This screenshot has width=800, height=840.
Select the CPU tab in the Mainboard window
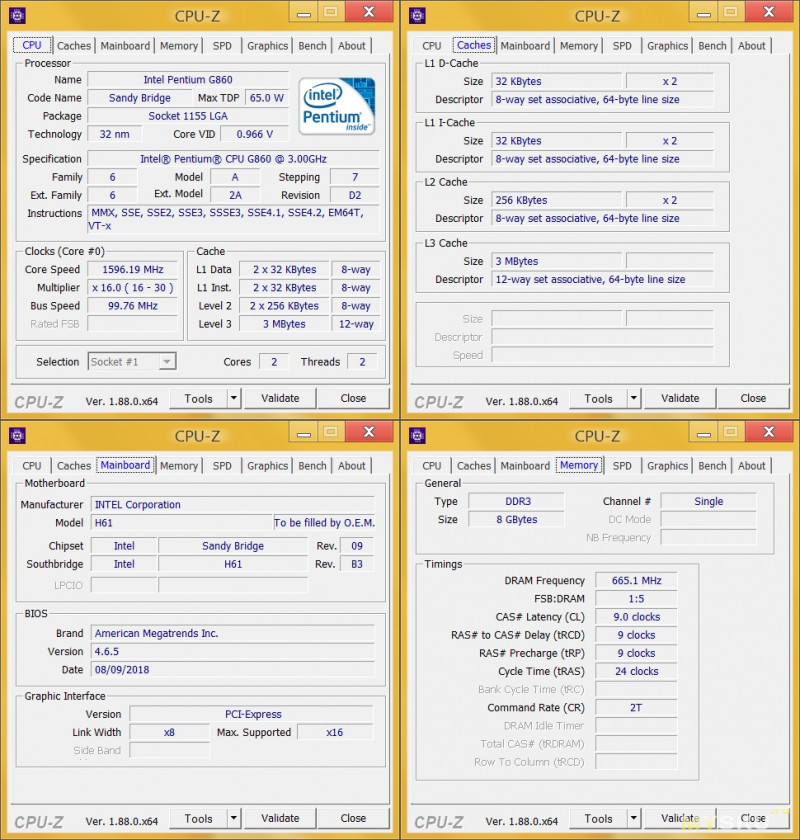32,466
